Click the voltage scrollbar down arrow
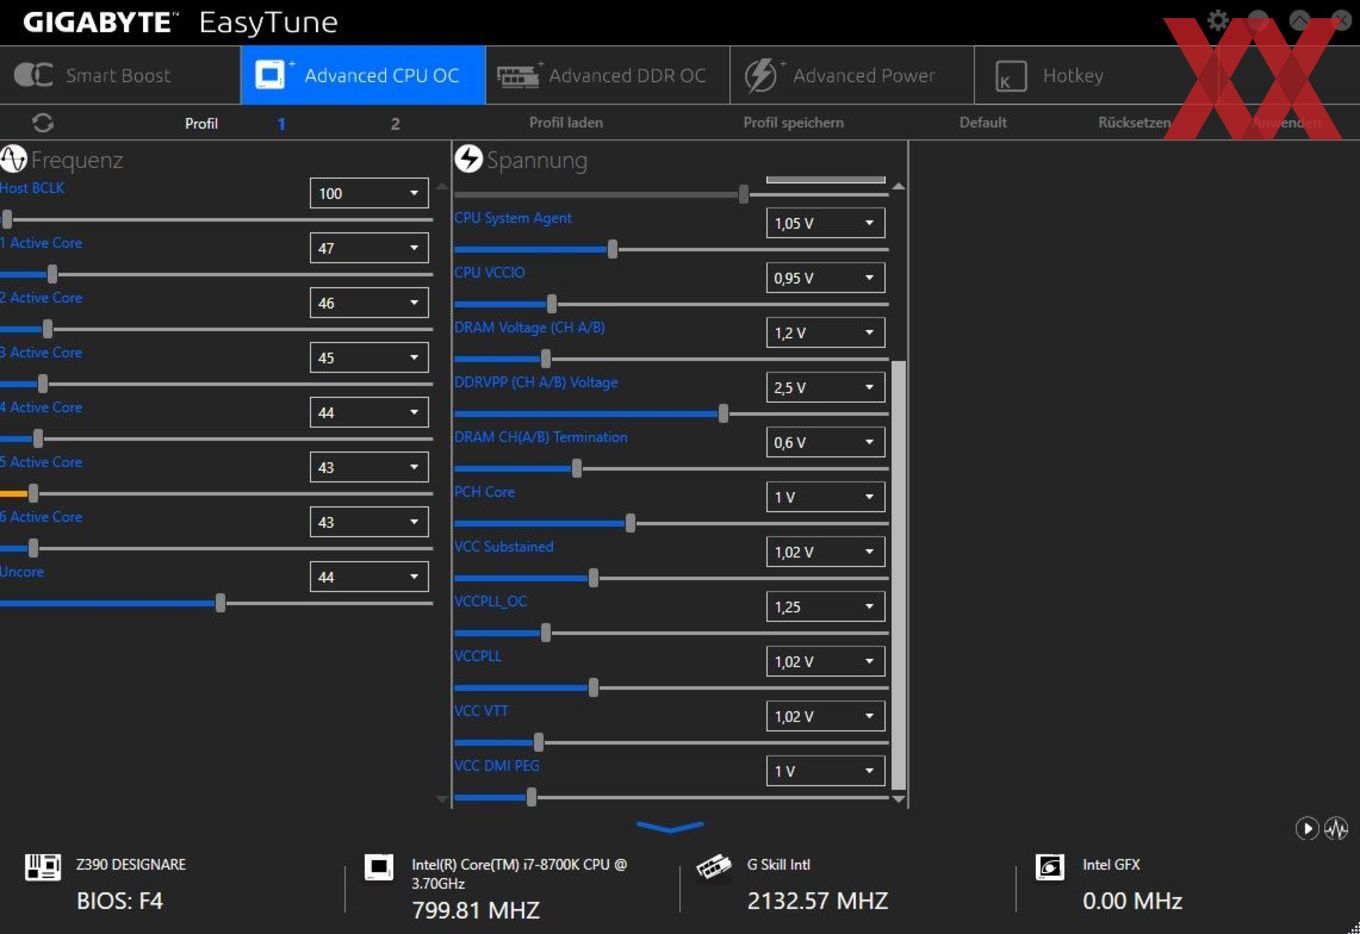The width and height of the screenshot is (1360, 934). coord(898,799)
